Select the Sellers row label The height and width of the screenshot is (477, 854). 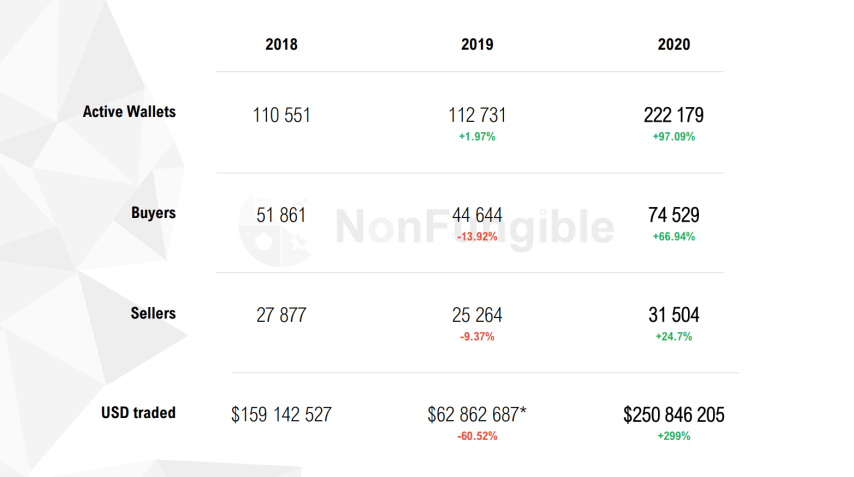point(153,314)
